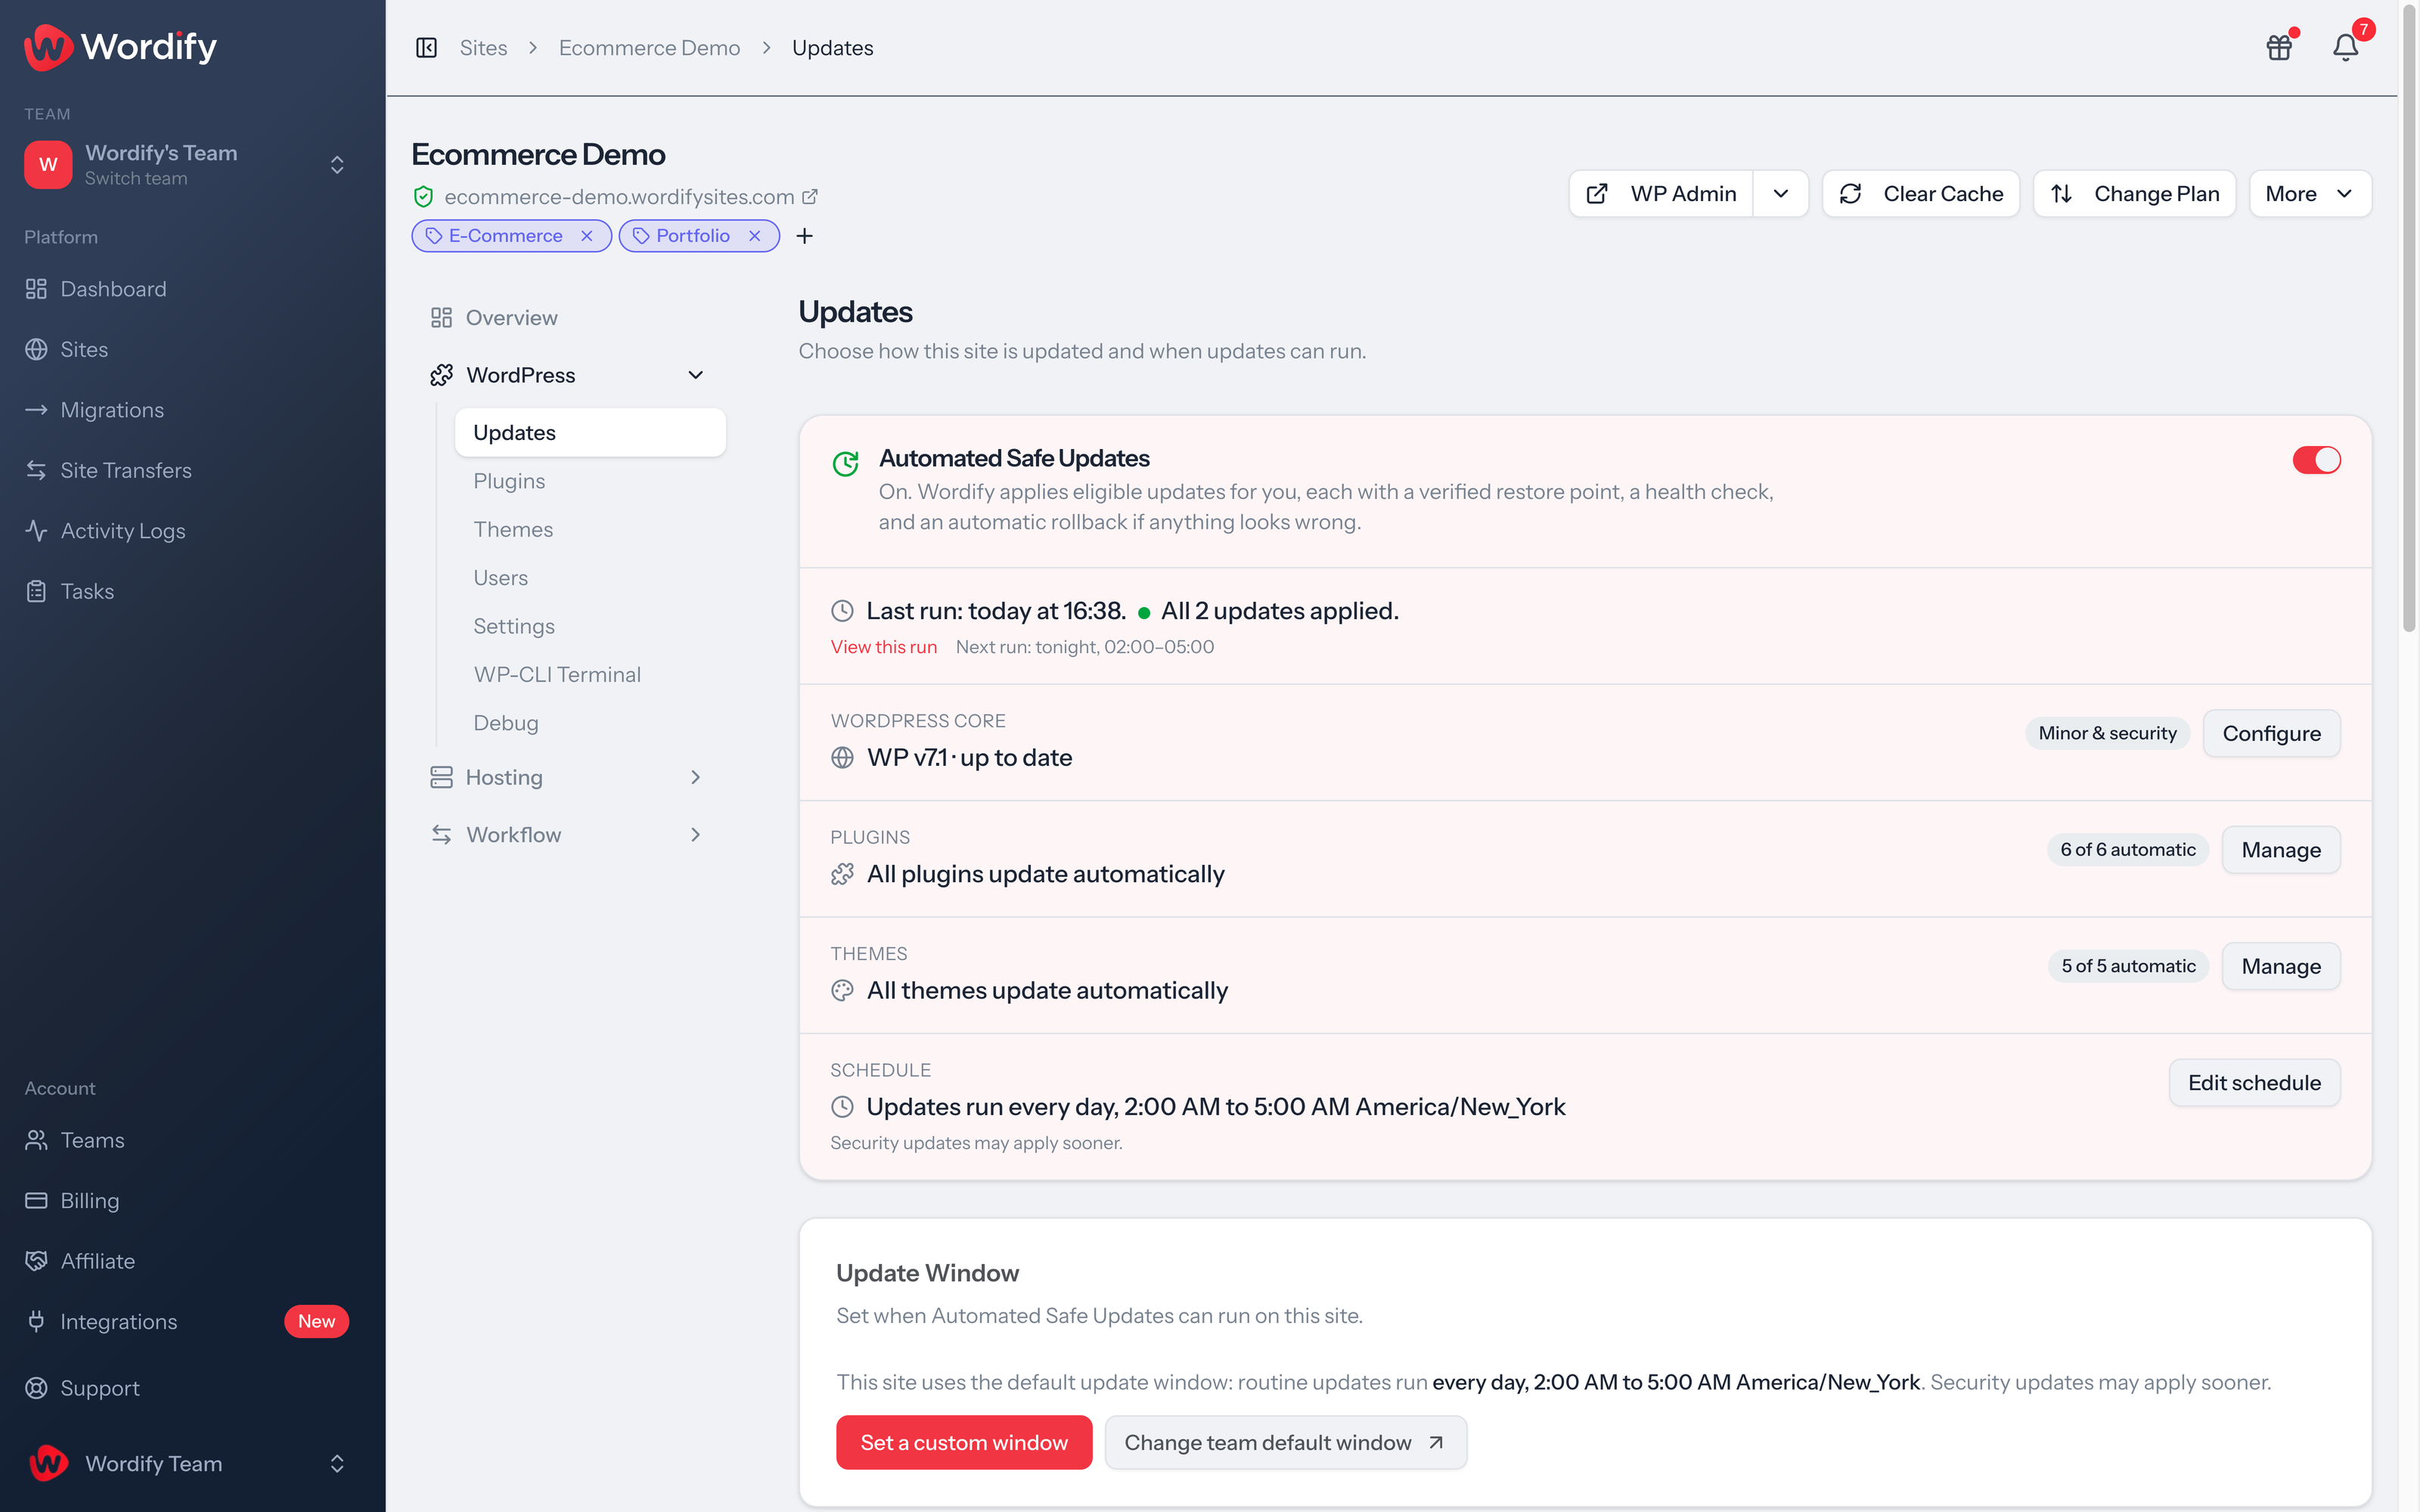The image size is (2420, 1512).
Task: Click Change team default window
Action: [x=1286, y=1442]
